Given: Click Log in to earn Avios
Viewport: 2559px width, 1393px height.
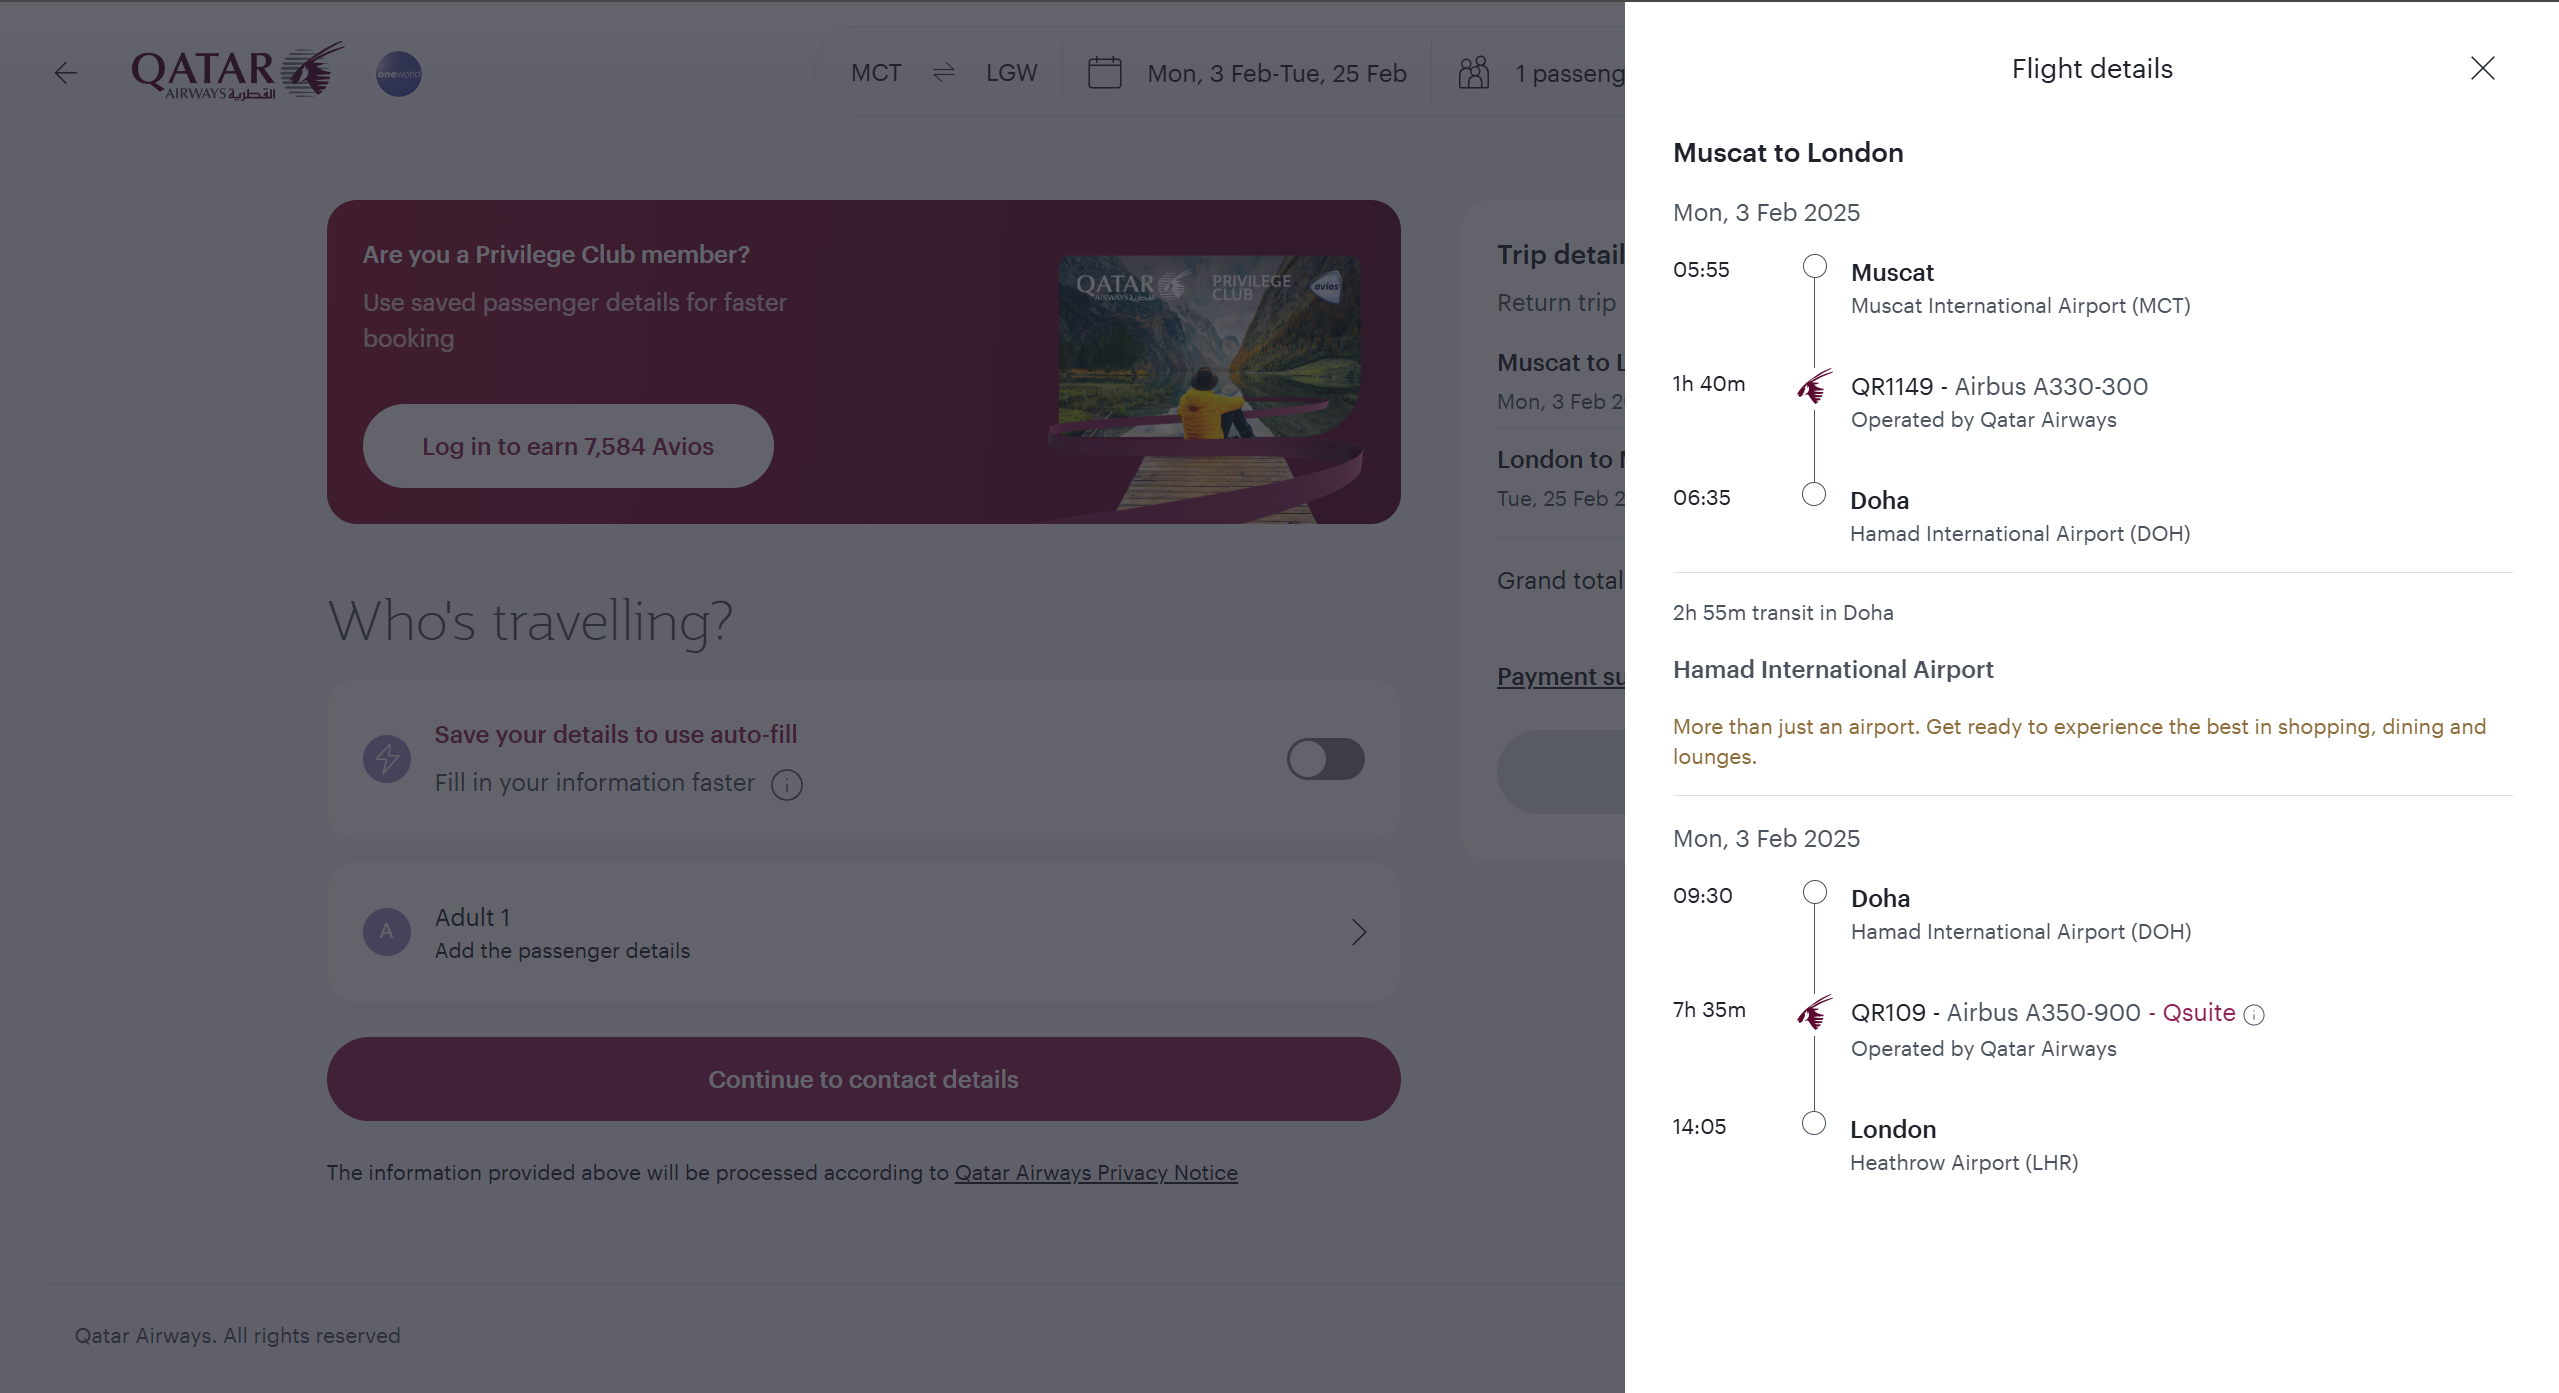Looking at the screenshot, I should 568,447.
